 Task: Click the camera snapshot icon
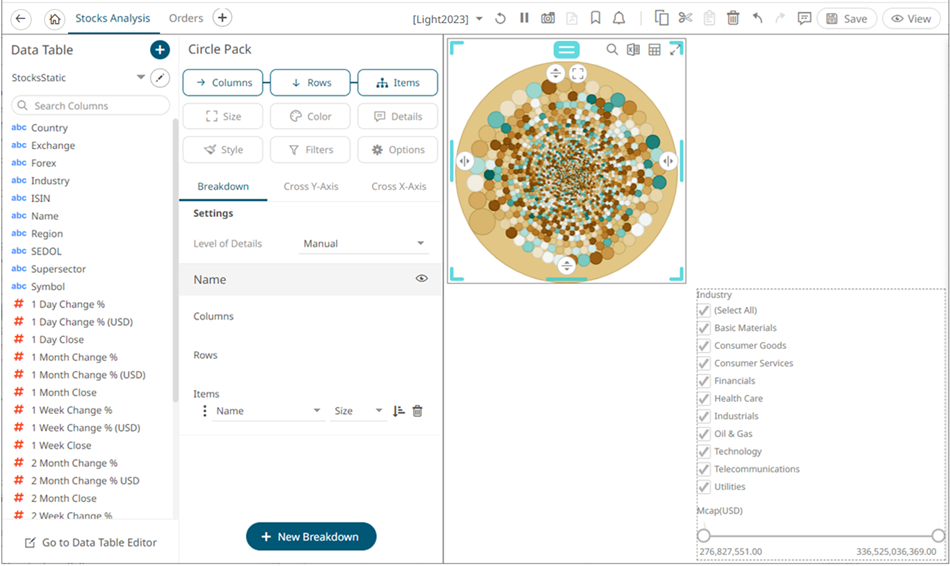click(548, 18)
